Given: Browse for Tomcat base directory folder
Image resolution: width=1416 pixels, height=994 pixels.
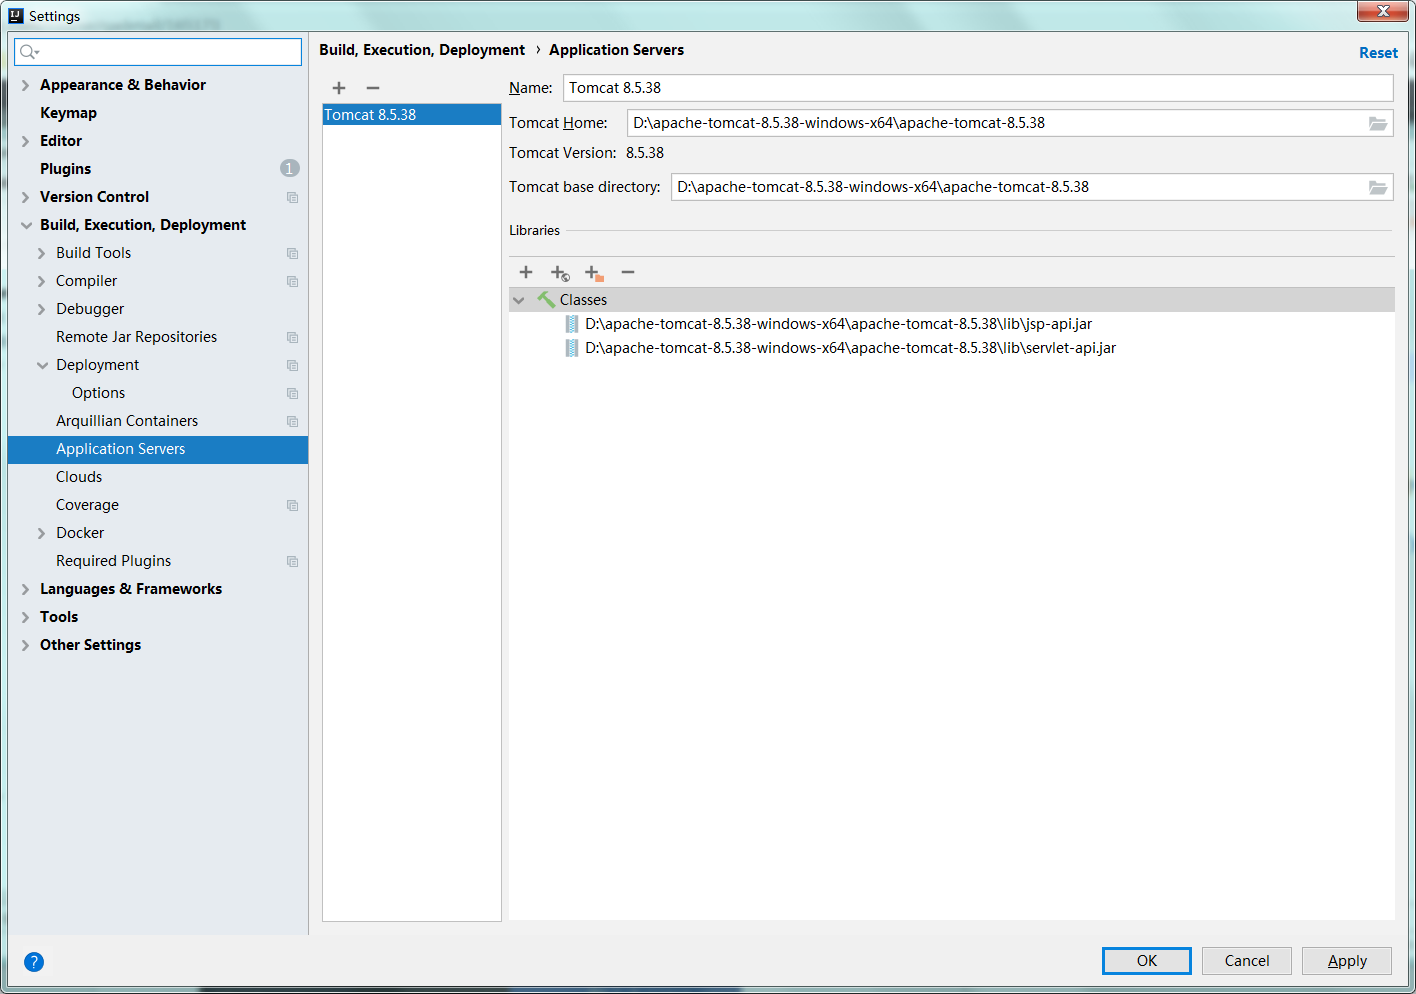Looking at the screenshot, I should tap(1378, 187).
